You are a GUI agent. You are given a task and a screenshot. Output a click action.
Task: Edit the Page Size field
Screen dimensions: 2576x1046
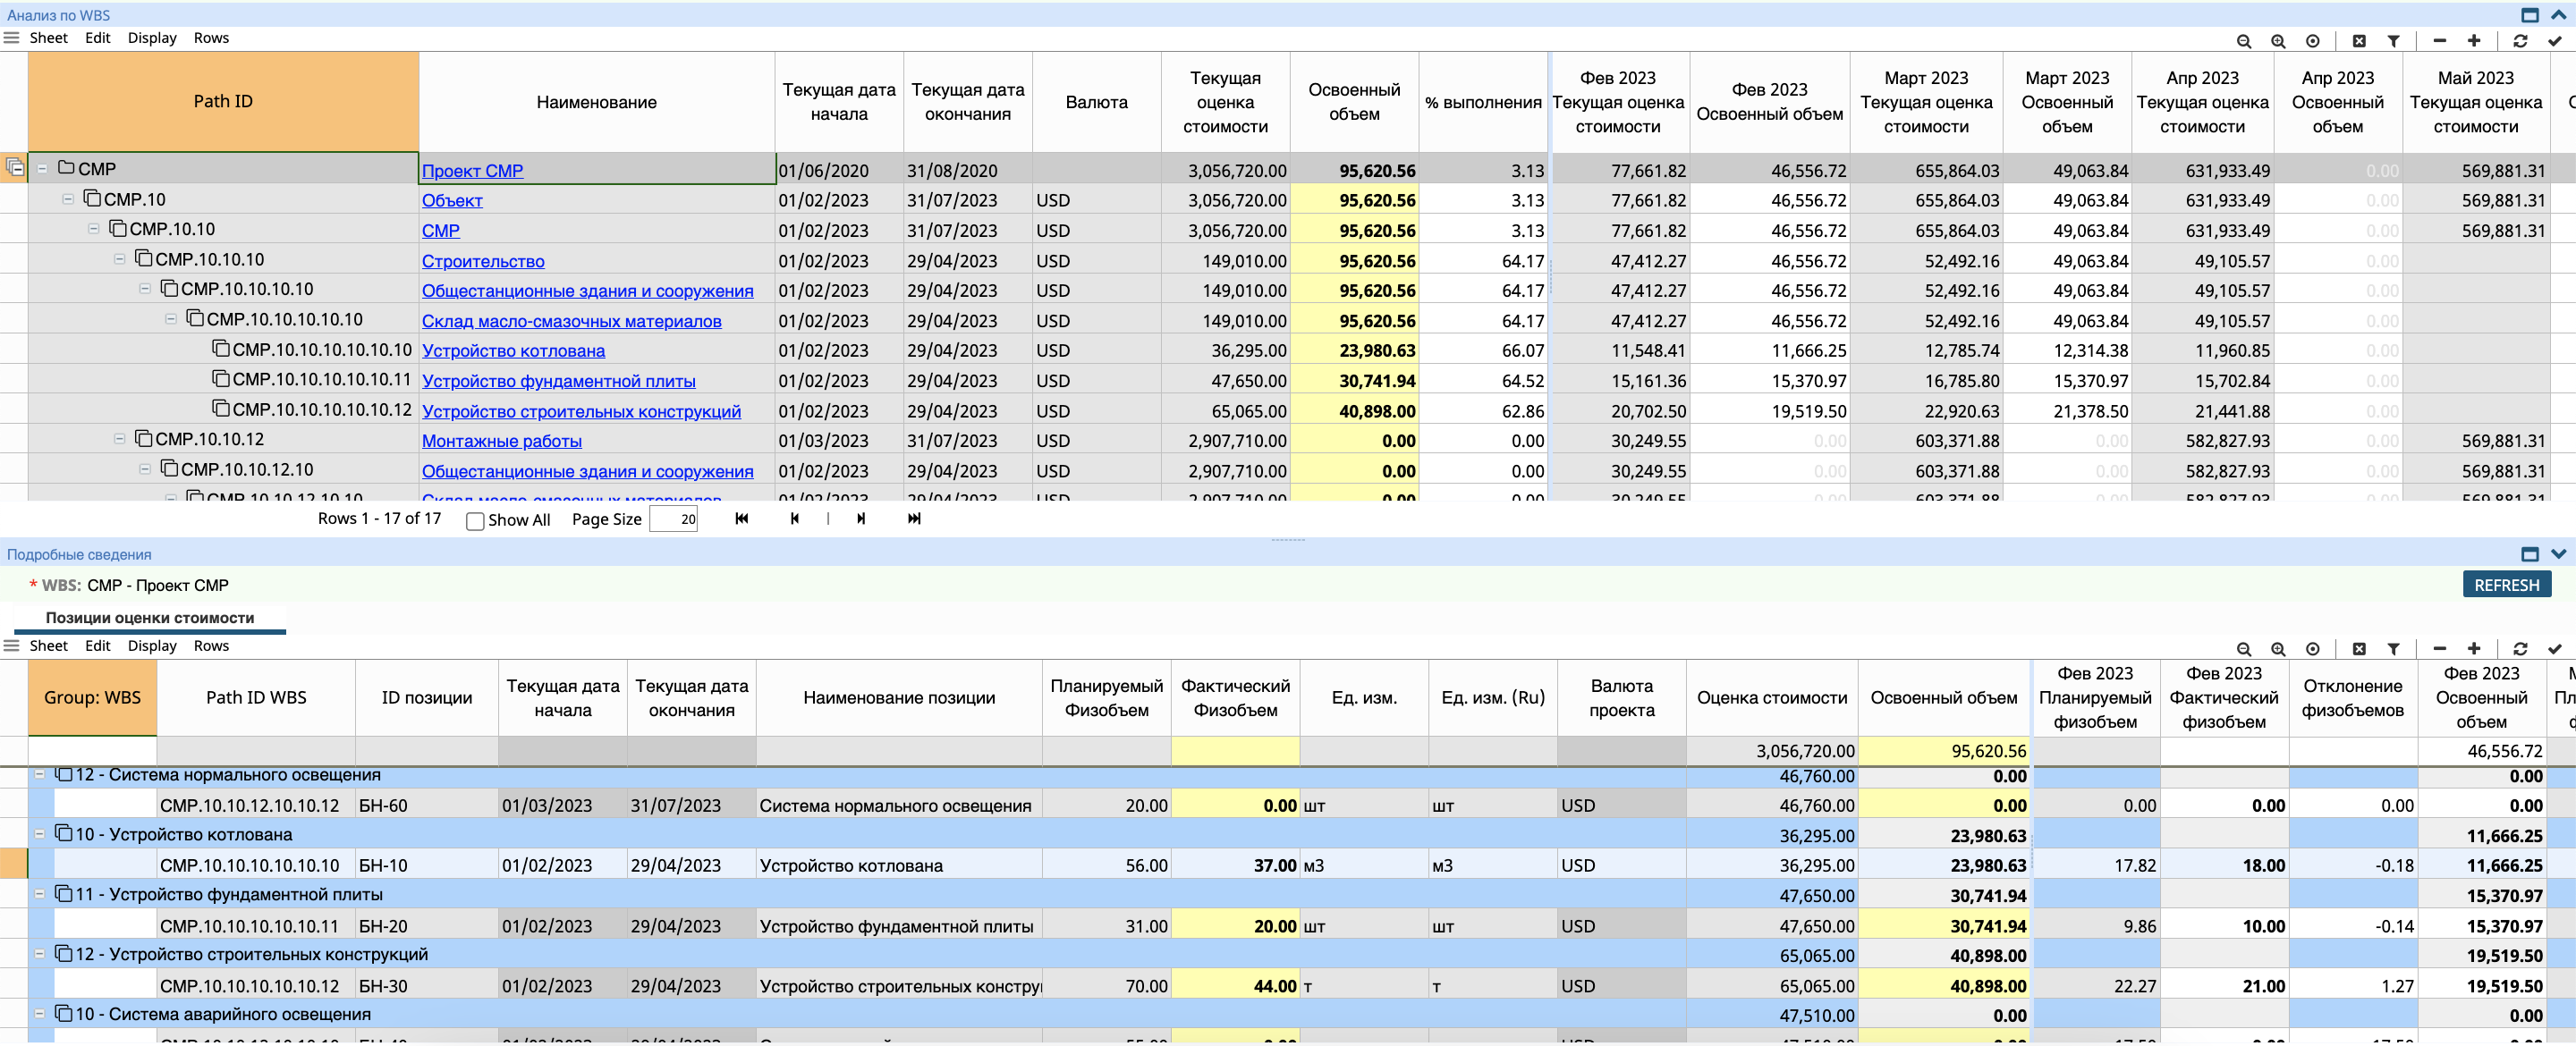click(673, 519)
